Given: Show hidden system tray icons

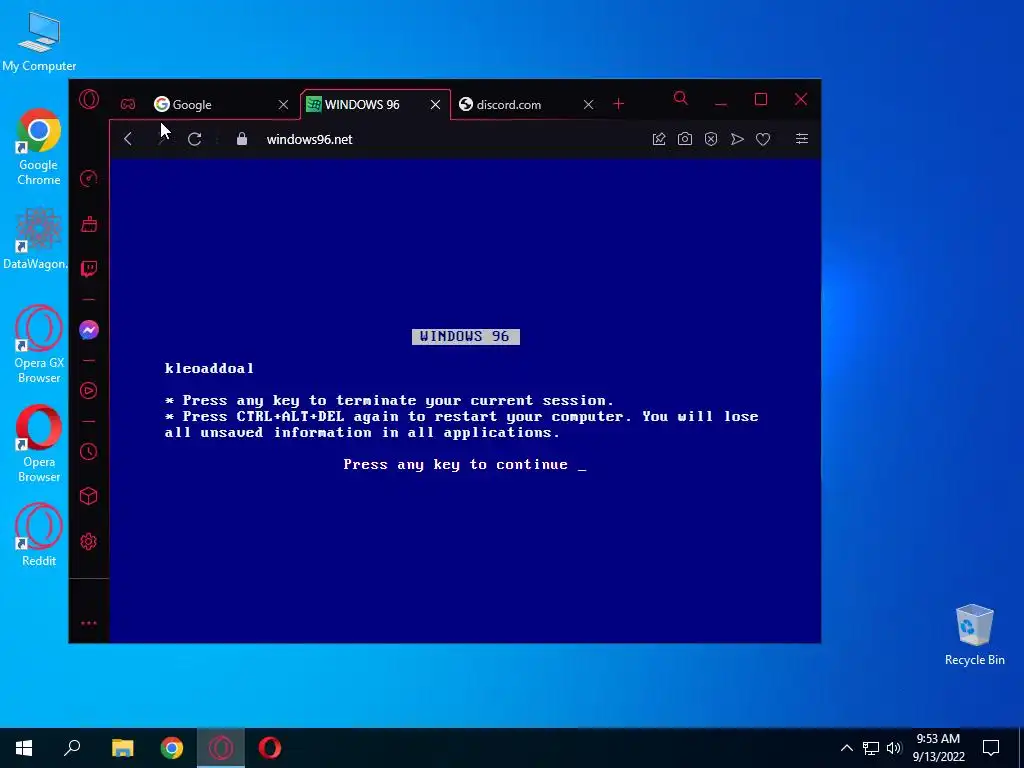Looking at the screenshot, I should pos(846,748).
